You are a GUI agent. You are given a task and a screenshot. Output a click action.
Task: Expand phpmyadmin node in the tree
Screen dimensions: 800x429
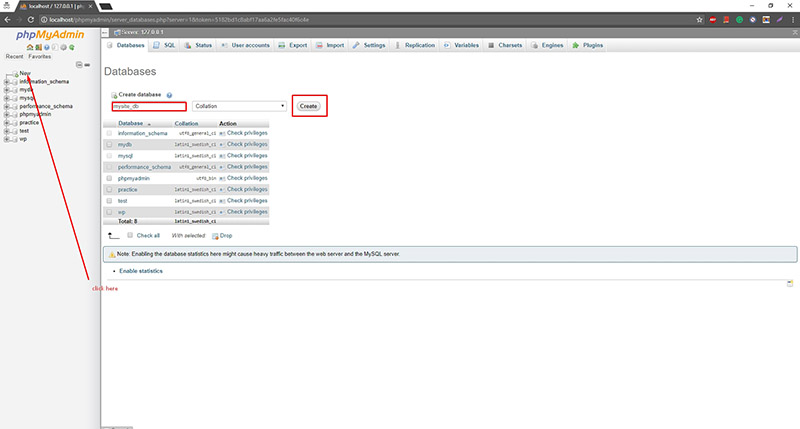[7, 114]
